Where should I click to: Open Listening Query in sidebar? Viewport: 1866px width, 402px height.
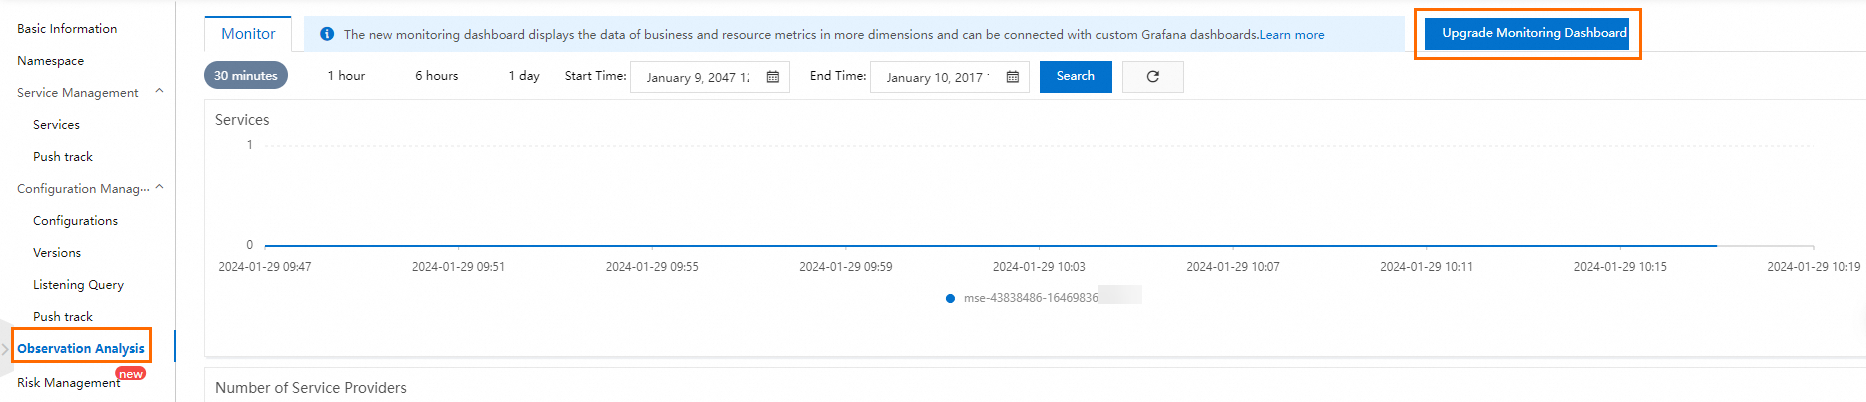click(78, 285)
